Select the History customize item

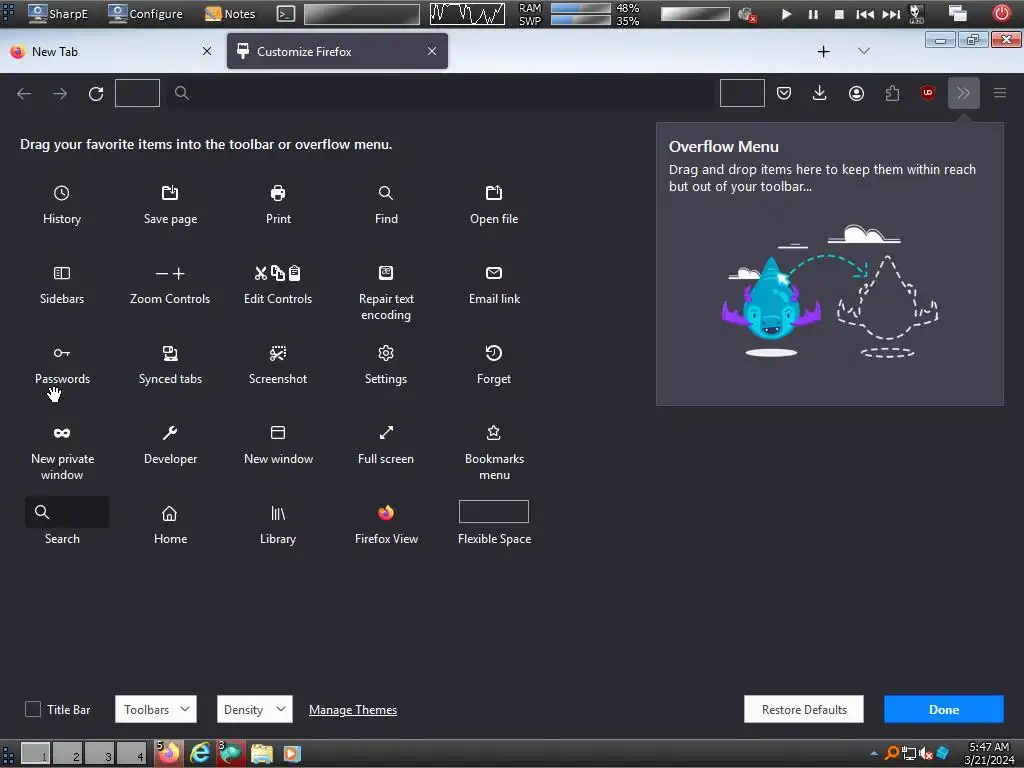pos(61,204)
